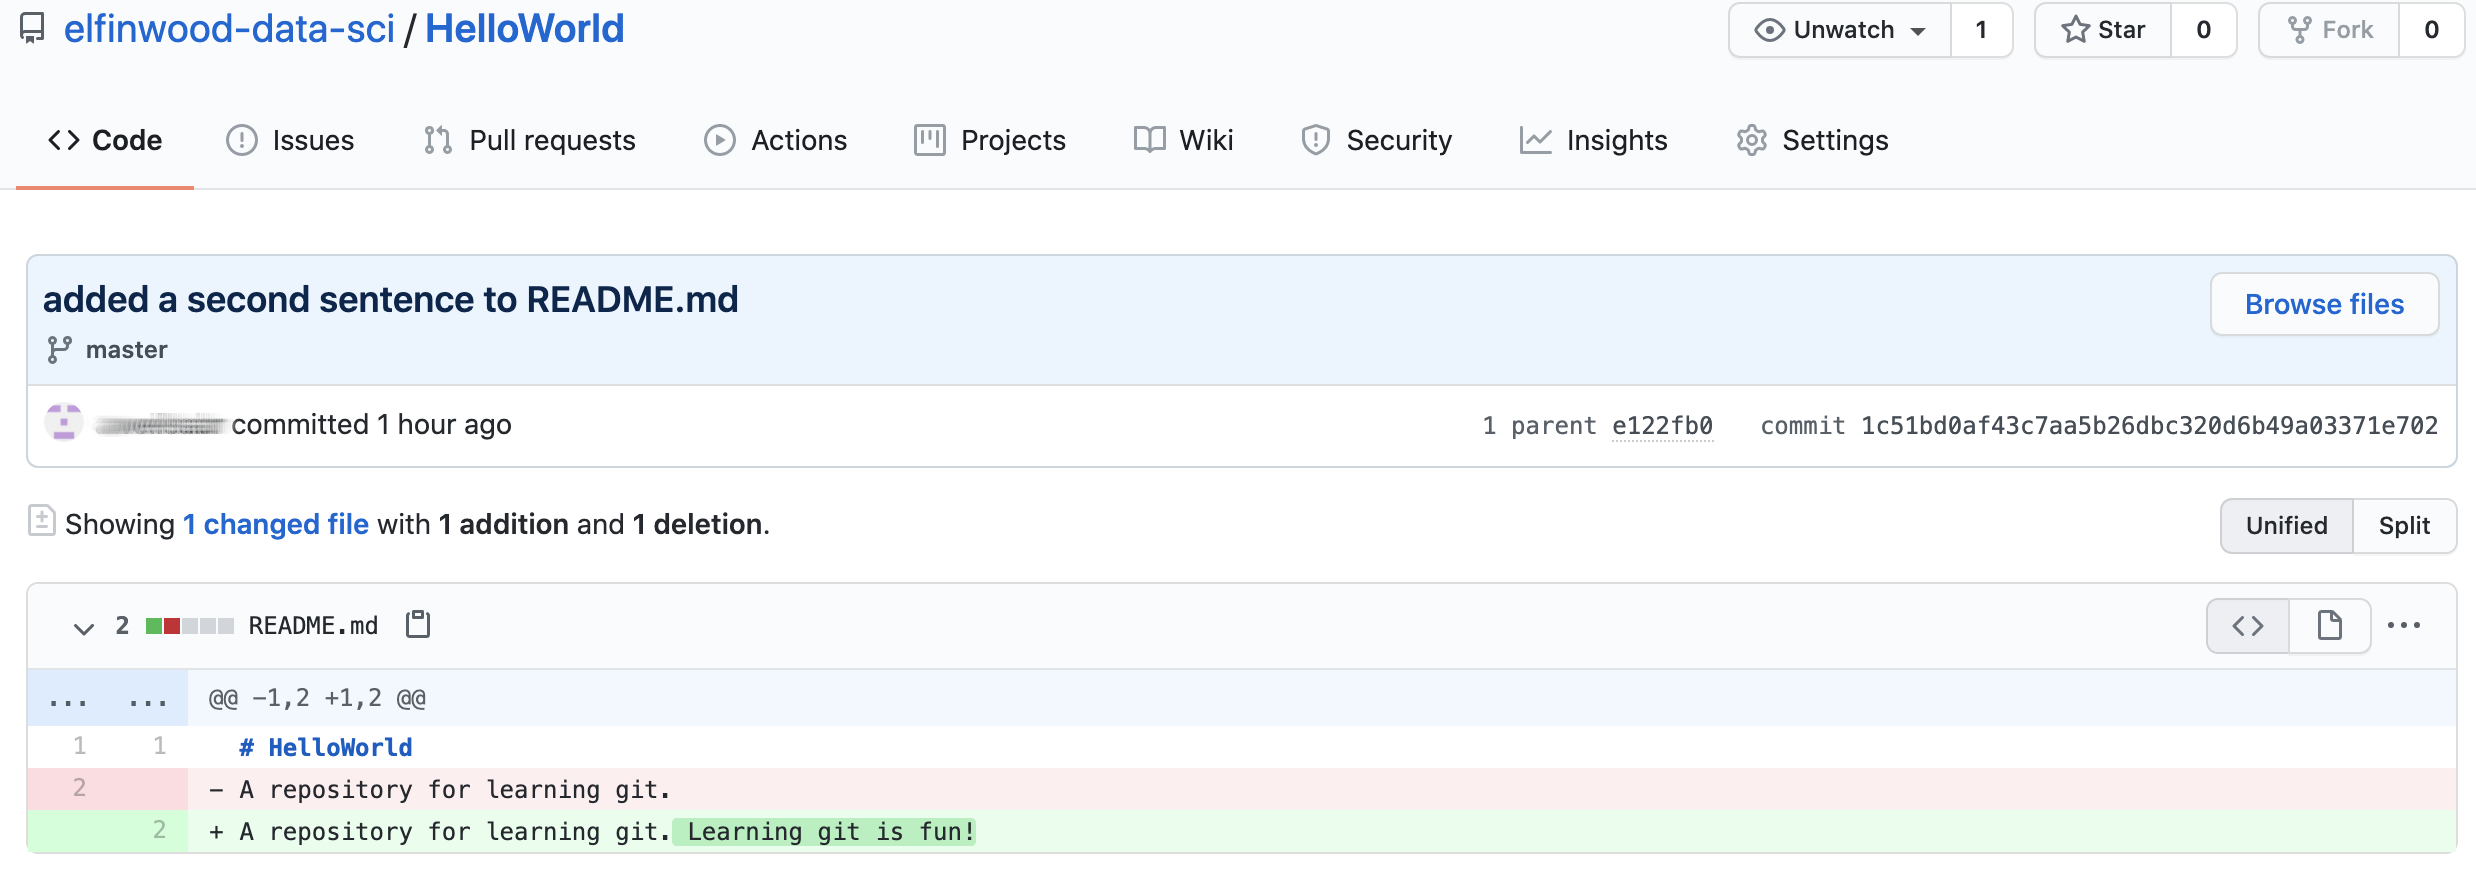Show source diff with code brackets icon
The width and height of the screenshot is (2476, 874).
tap(2247, 626)
